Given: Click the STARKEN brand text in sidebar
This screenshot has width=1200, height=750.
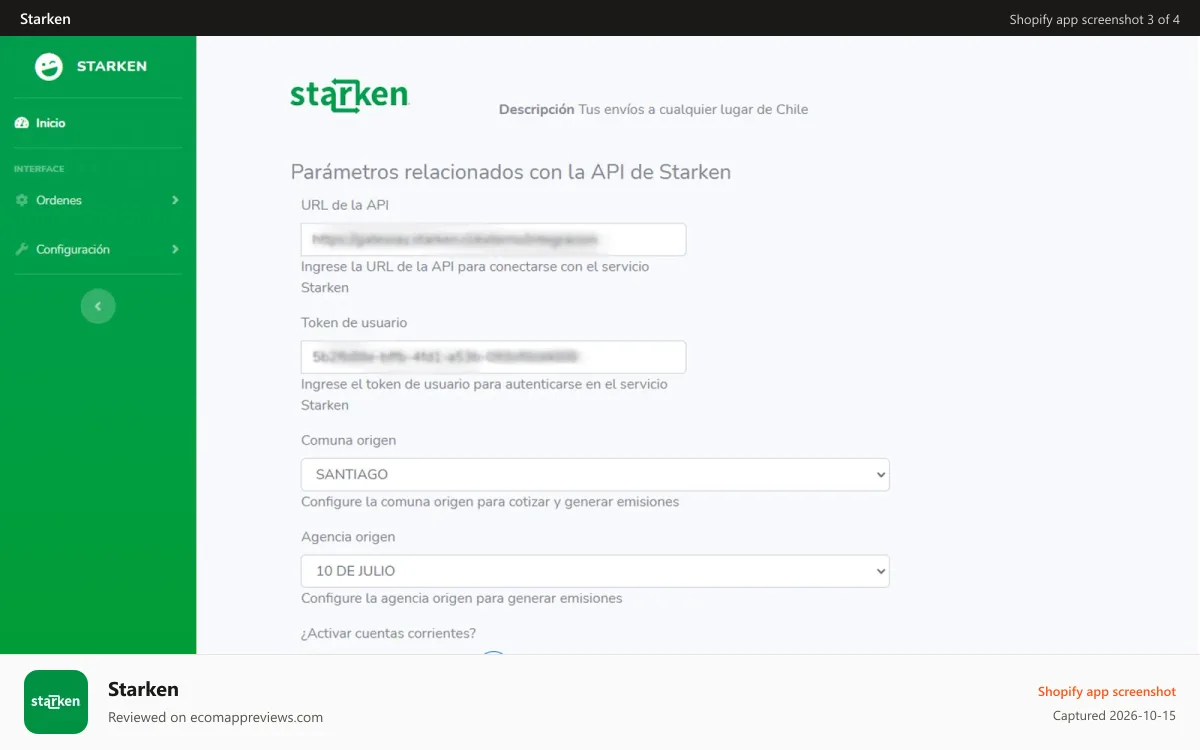Looking at the screenshot, I should point(112,66).
